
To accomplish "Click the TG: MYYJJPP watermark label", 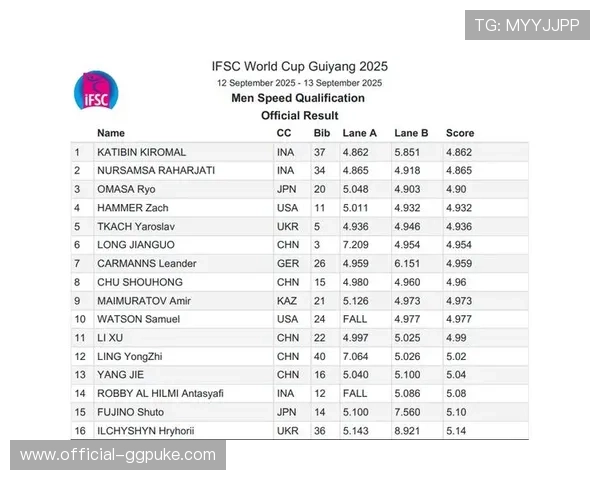I will 527,25.
